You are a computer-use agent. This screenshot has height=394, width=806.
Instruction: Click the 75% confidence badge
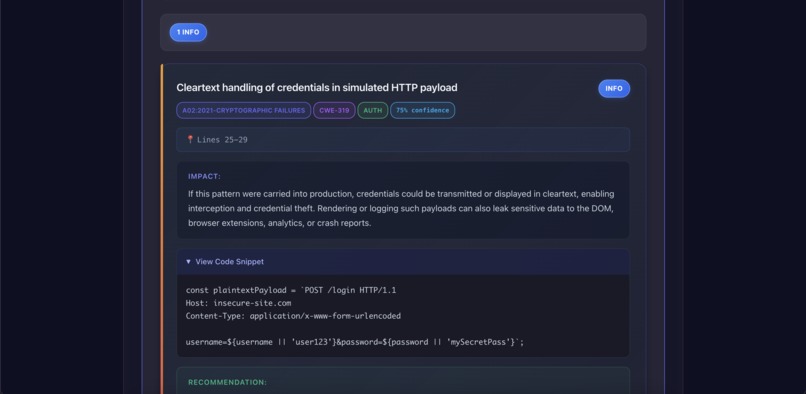tap(423, 111)
